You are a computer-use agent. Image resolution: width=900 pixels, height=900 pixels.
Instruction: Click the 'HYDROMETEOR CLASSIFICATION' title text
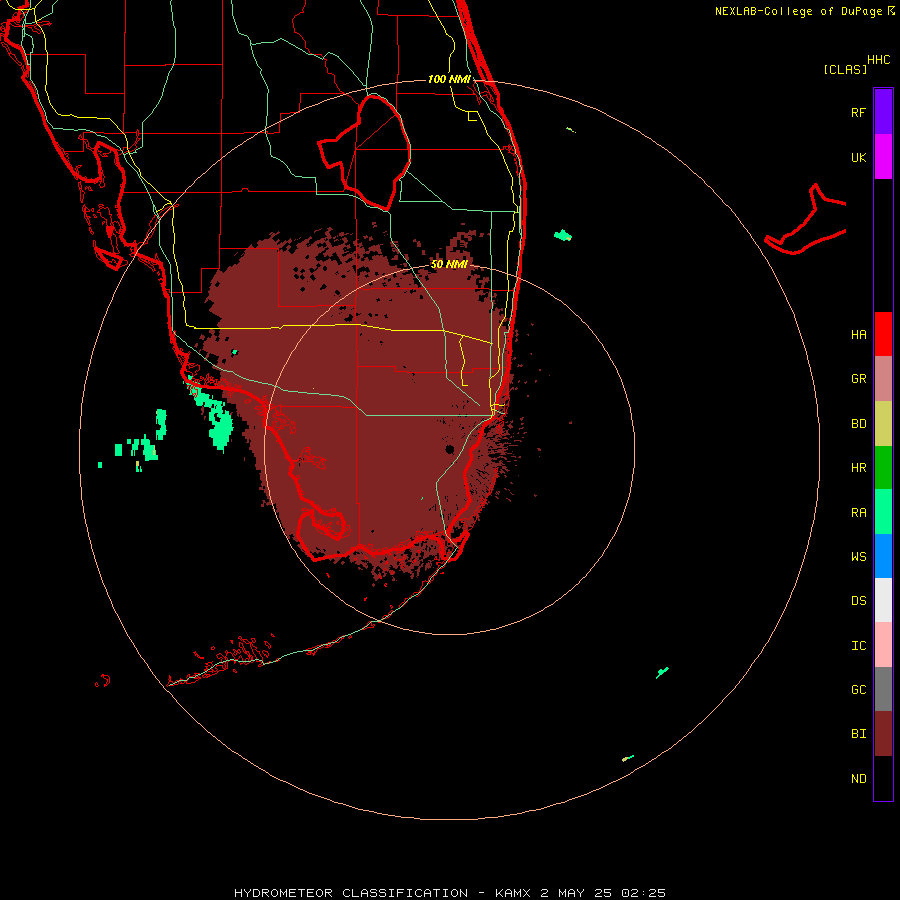[351, 893]
